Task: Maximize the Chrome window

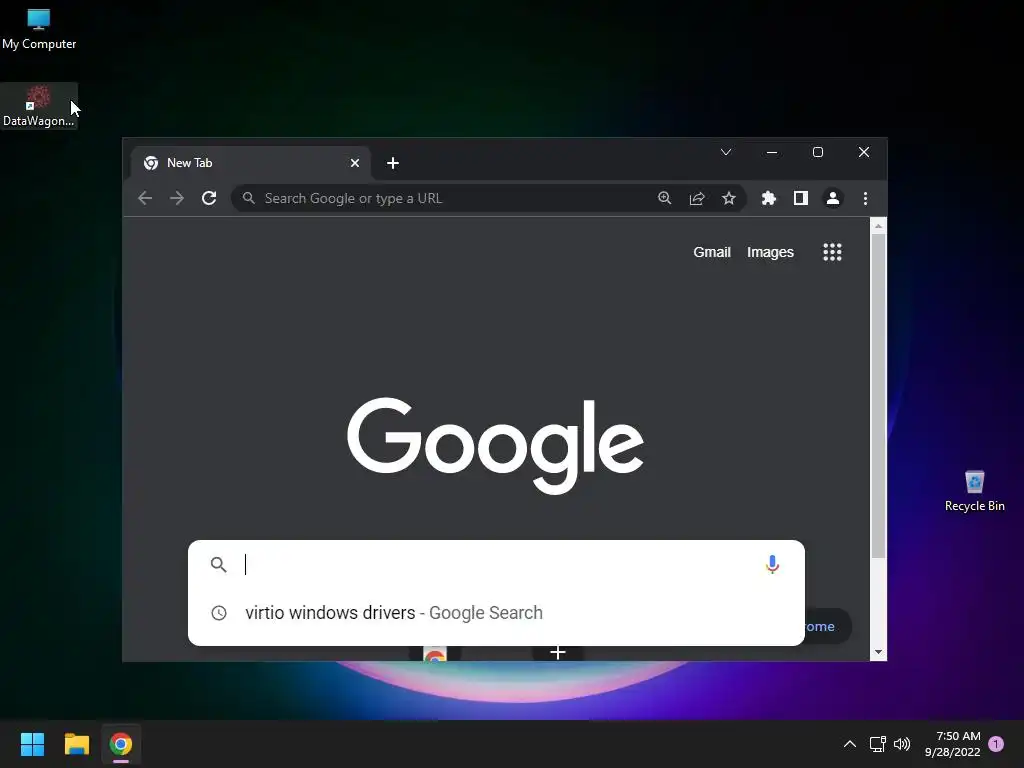Action: click(818, 152)
